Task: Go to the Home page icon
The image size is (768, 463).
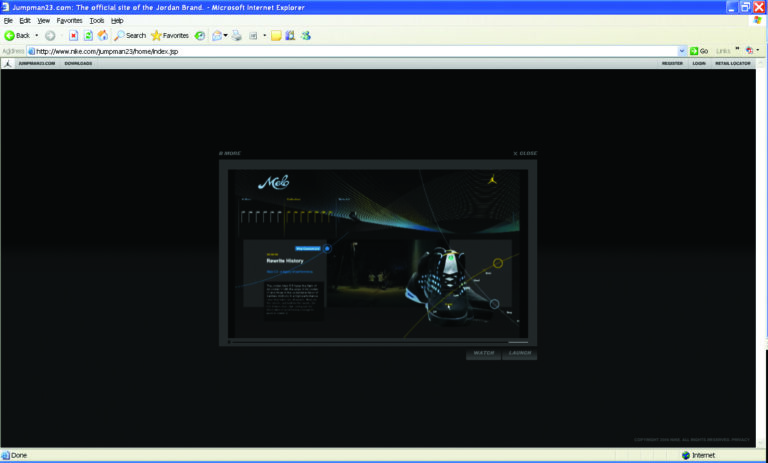Action: tap(102, 35)
